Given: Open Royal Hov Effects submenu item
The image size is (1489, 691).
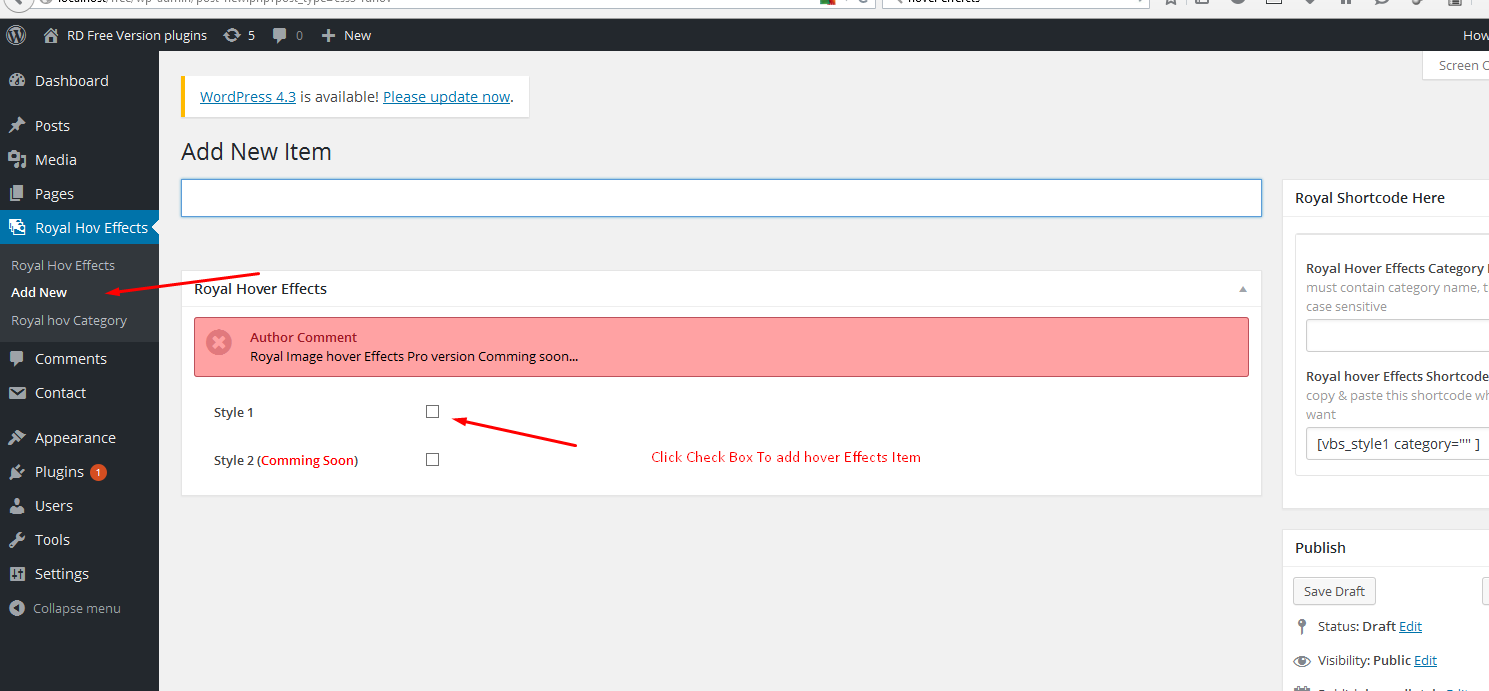Looking at the screenshot, I should (x=63, y=265).
